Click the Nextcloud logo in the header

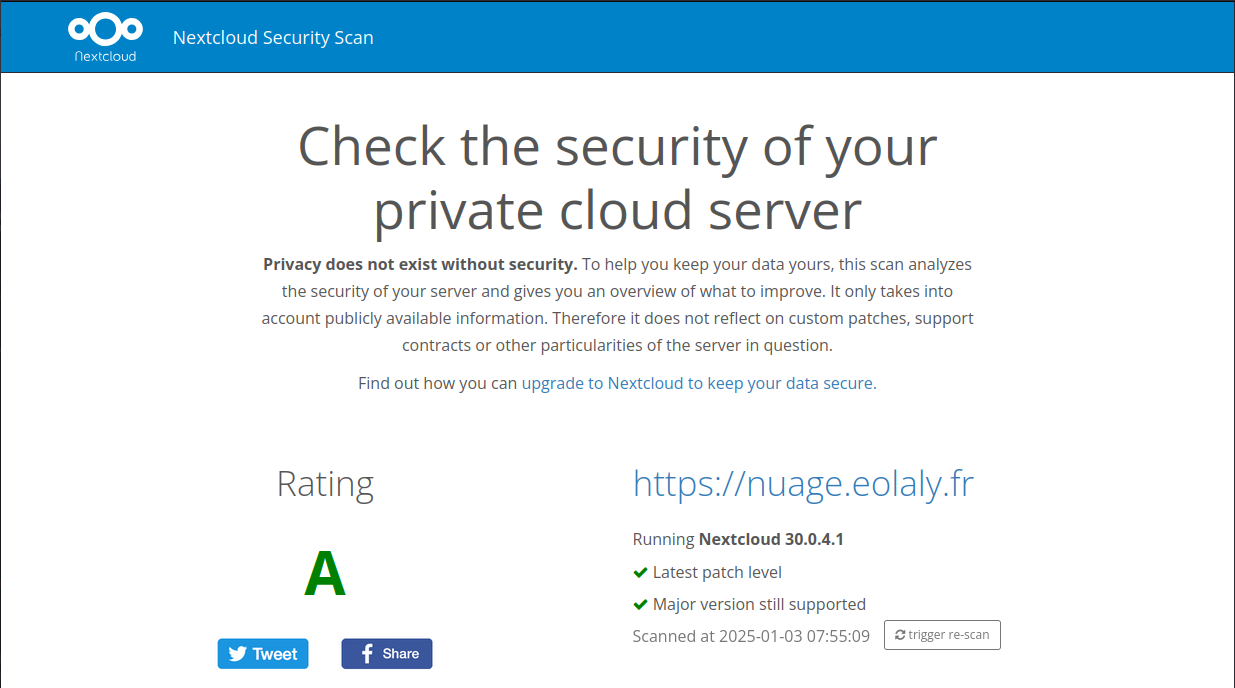[x=105, y=37]
